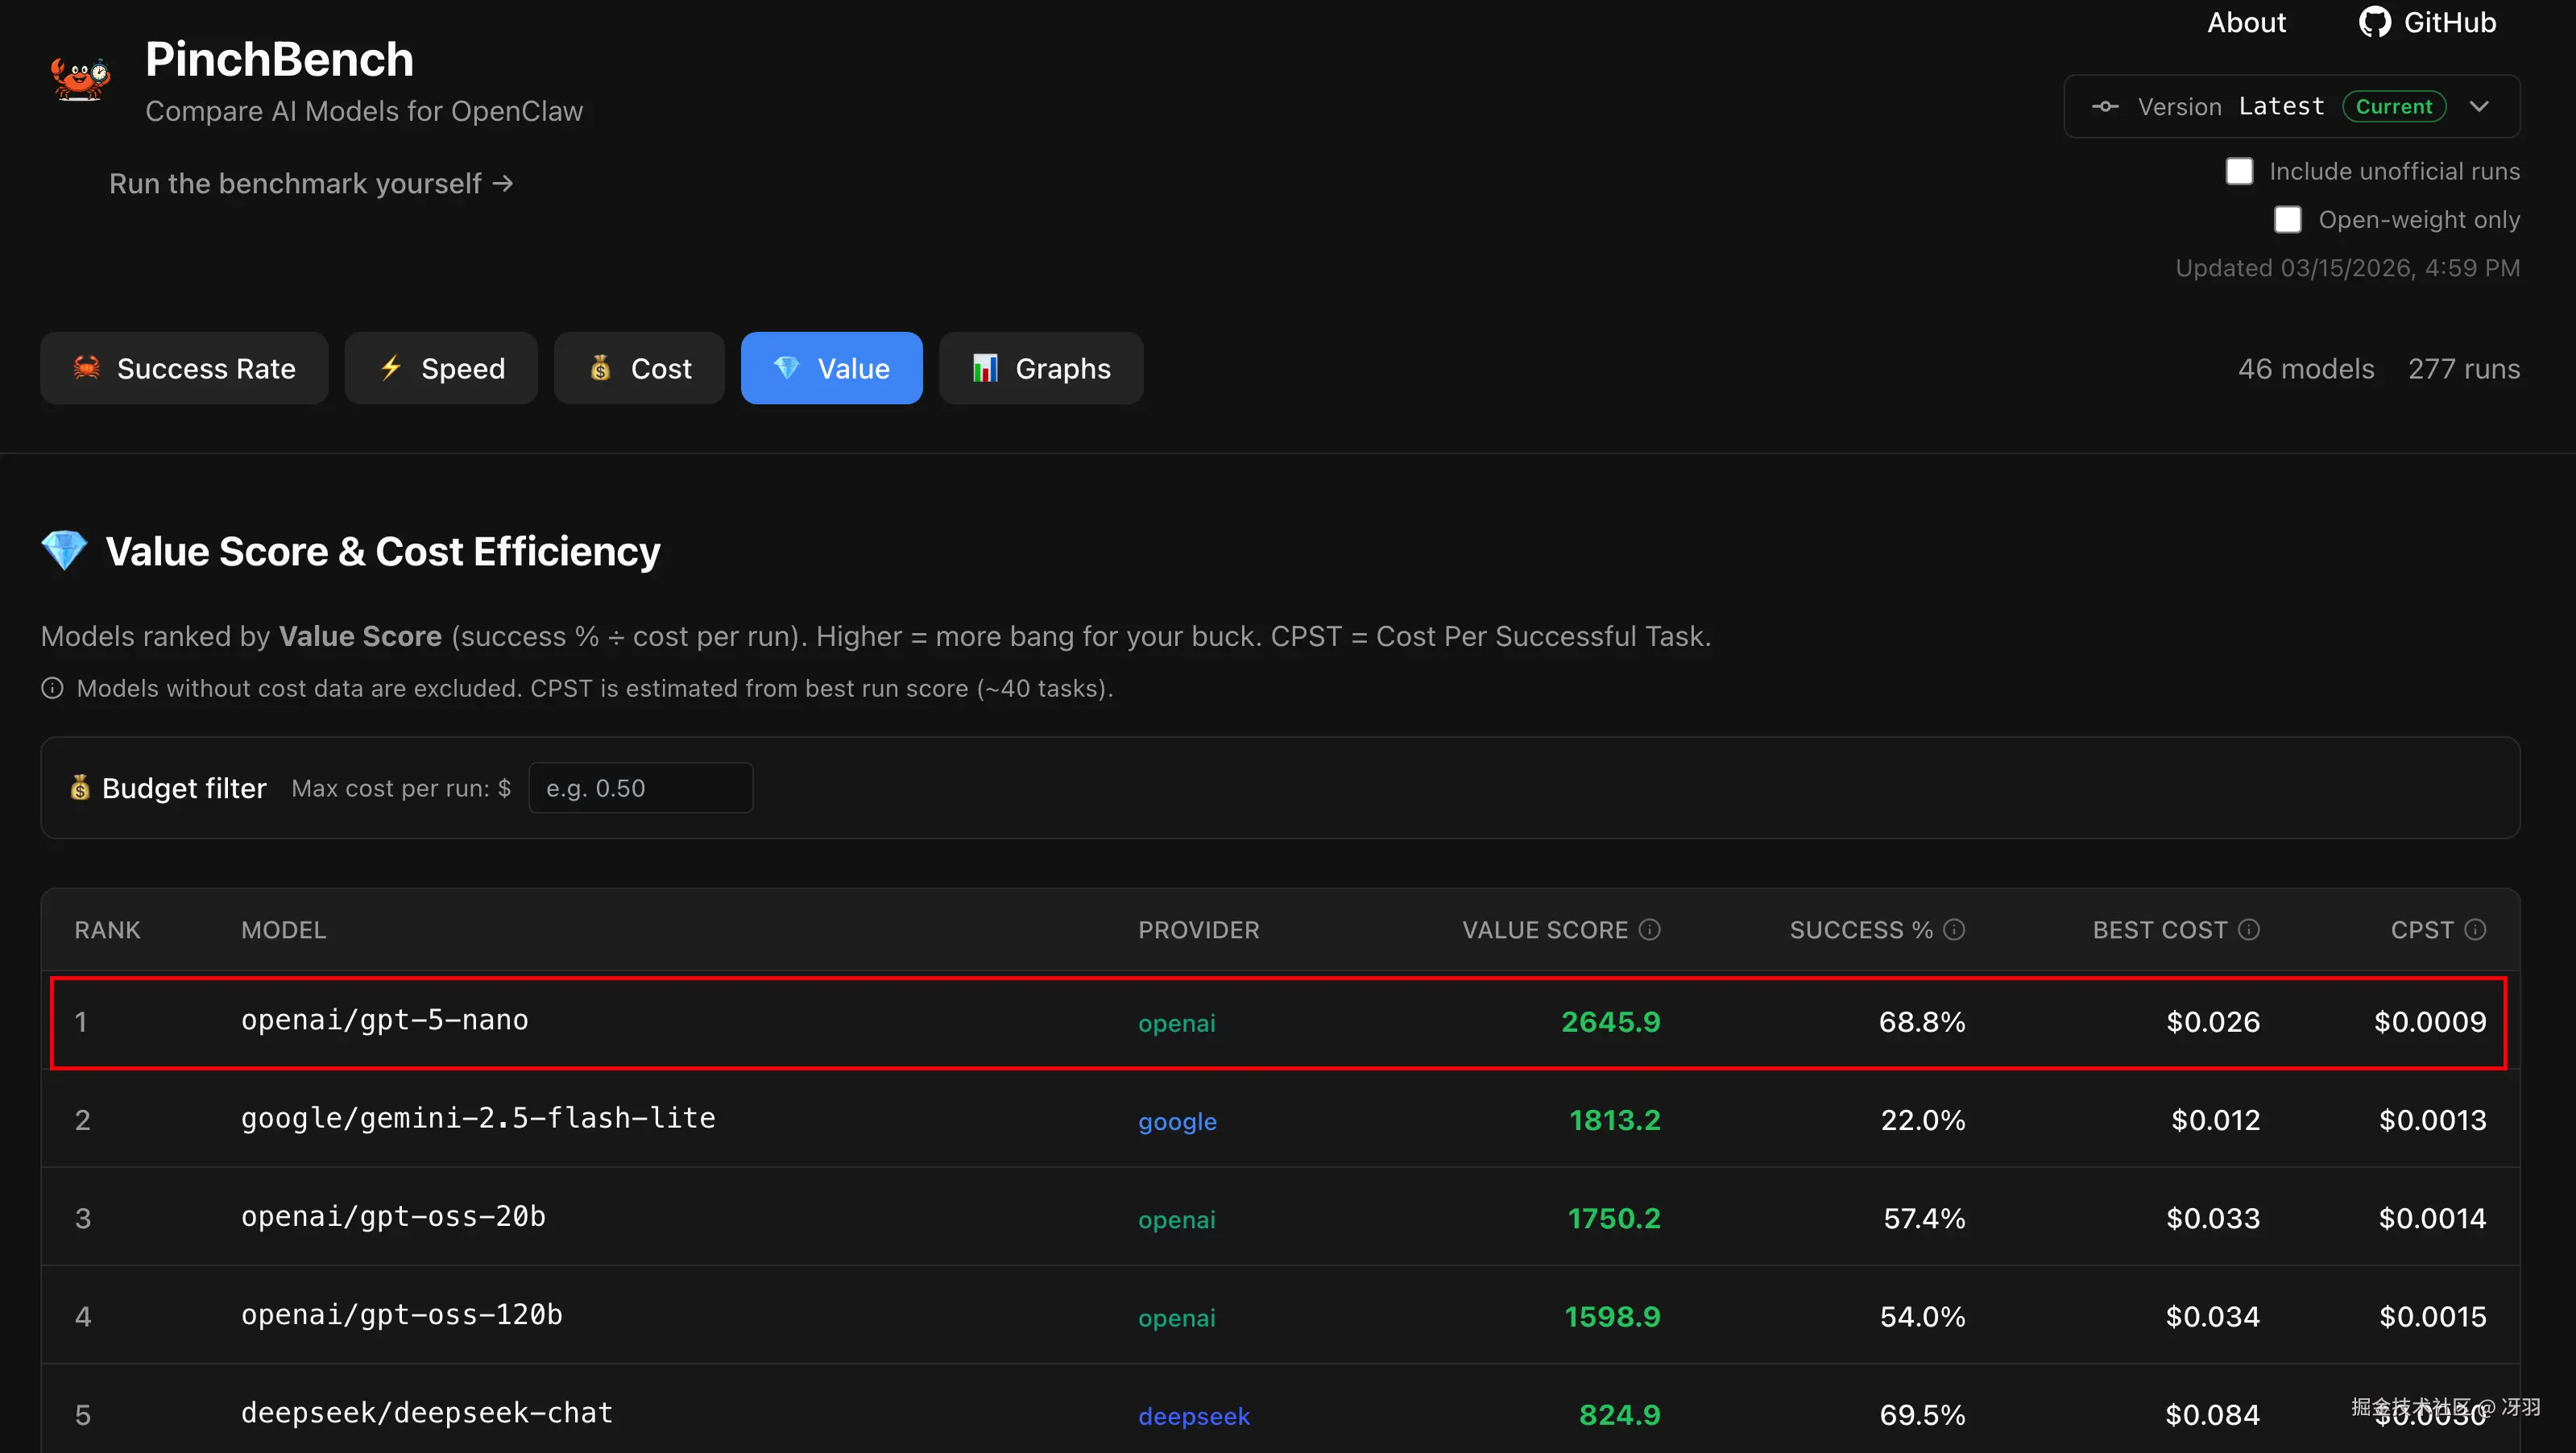Open the Version Latest dropdown
Screen dimensions: 2576x1453
[2290, 106]
